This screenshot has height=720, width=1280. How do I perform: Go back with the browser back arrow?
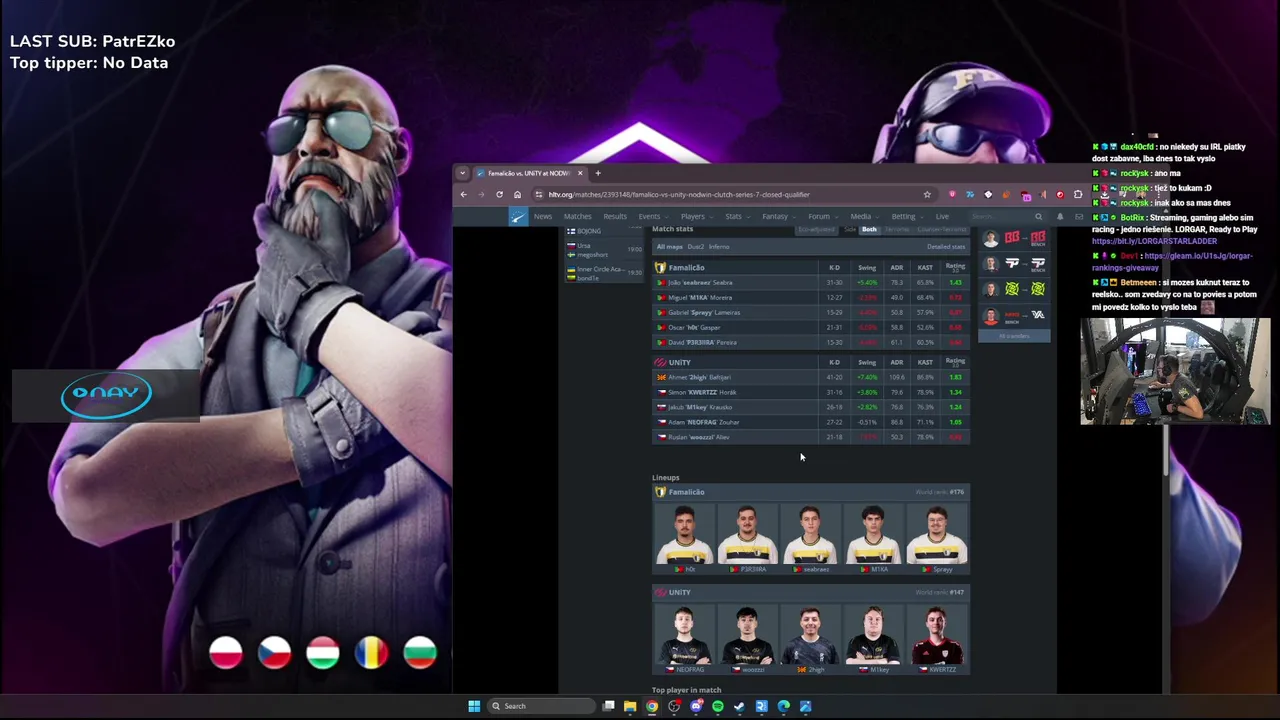tap(463, 194)
